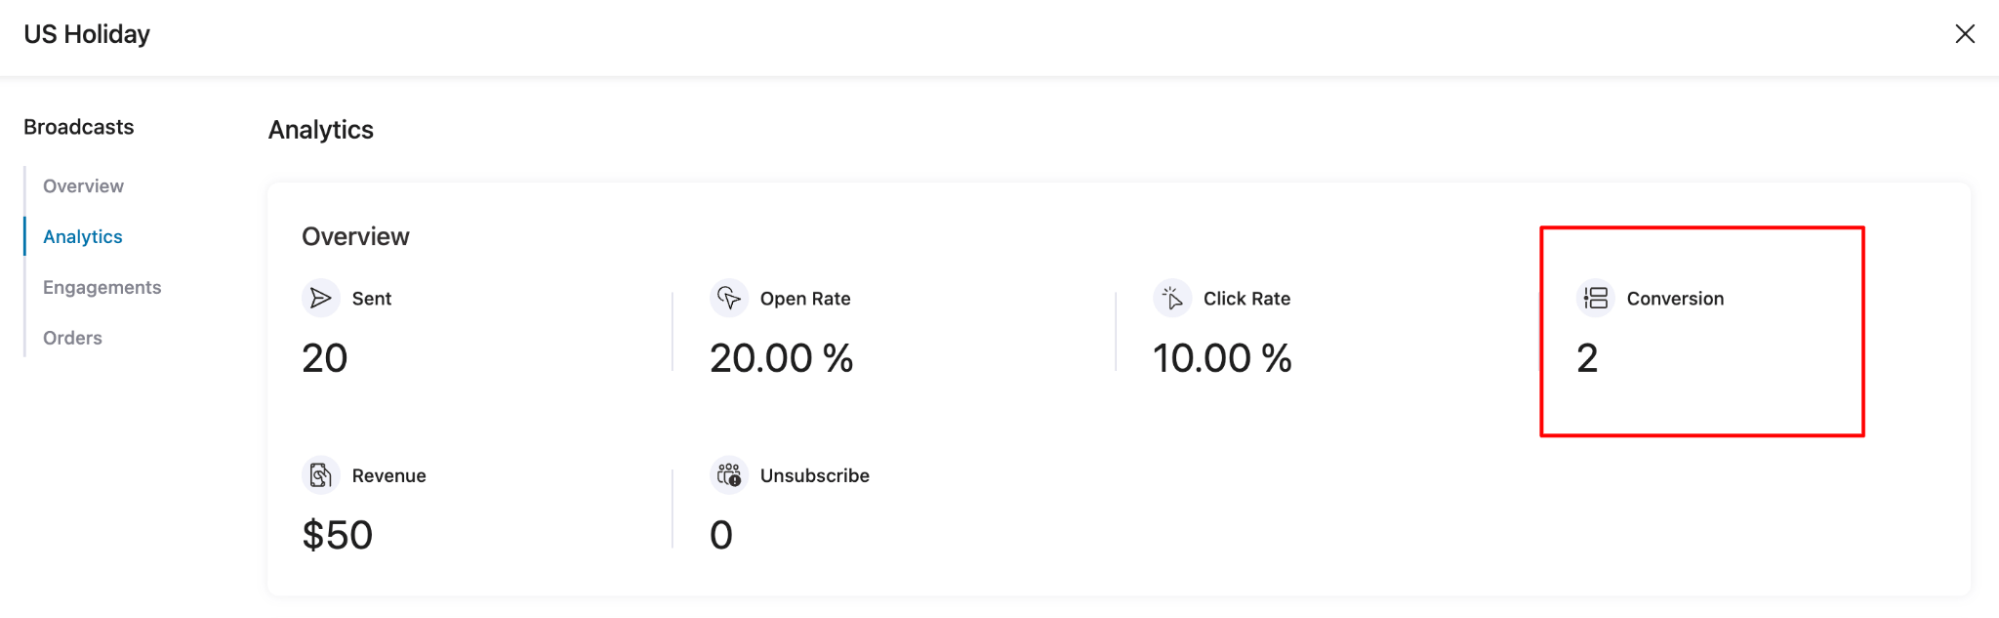Click the Open Rate envelope icon
The width and height of the screenshot is (1999, 618).
tap(730, 297)
